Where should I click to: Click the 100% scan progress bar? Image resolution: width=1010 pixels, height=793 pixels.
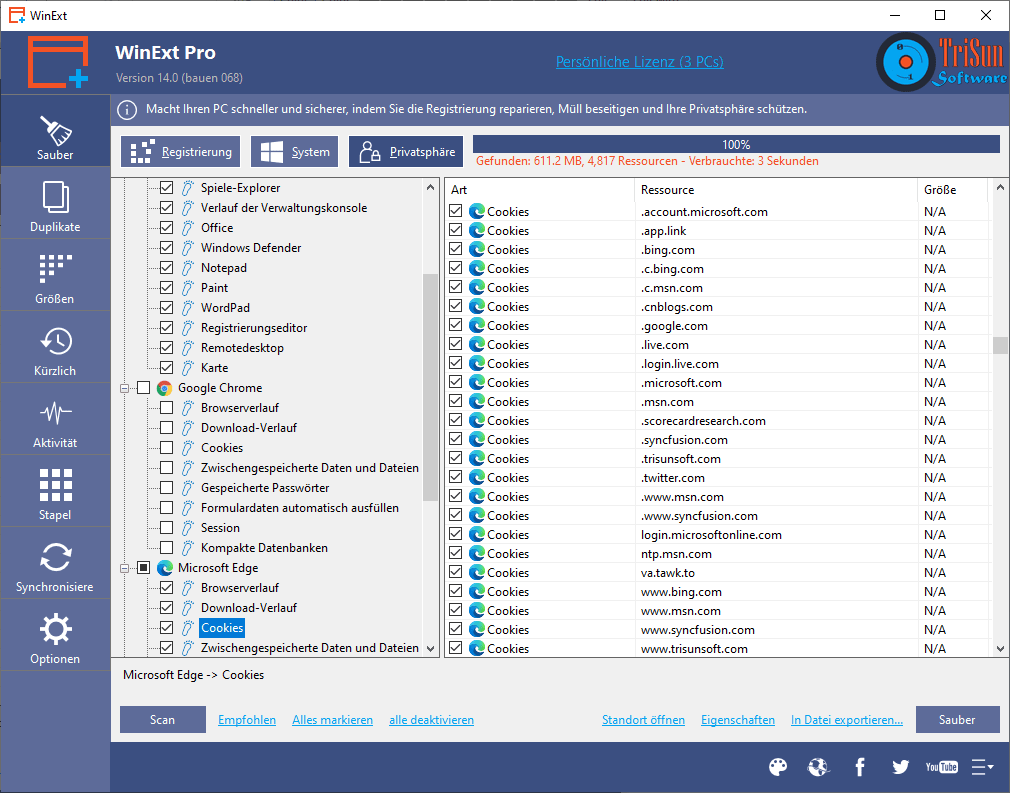click(x=736, y=144)
